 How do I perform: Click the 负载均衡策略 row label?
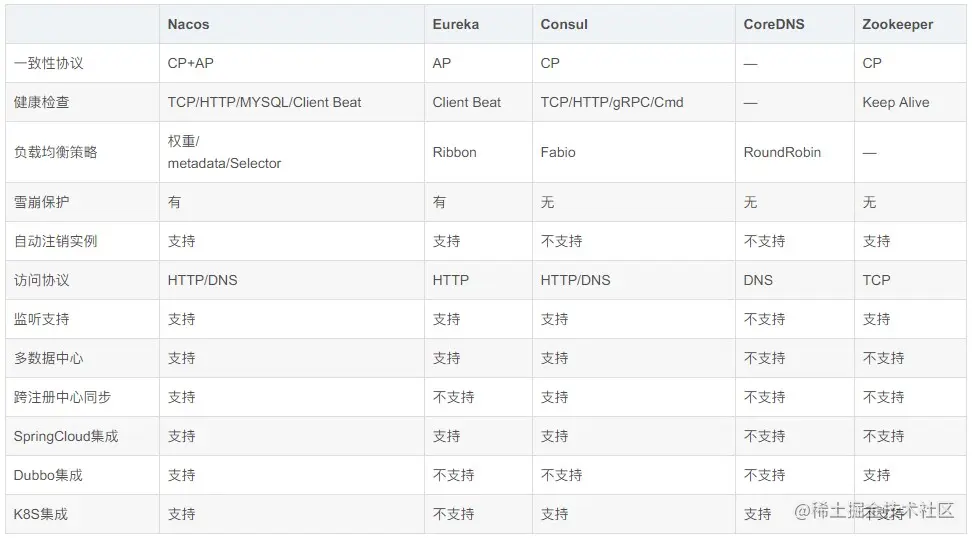pyautogui.click(x=55, y=152)
